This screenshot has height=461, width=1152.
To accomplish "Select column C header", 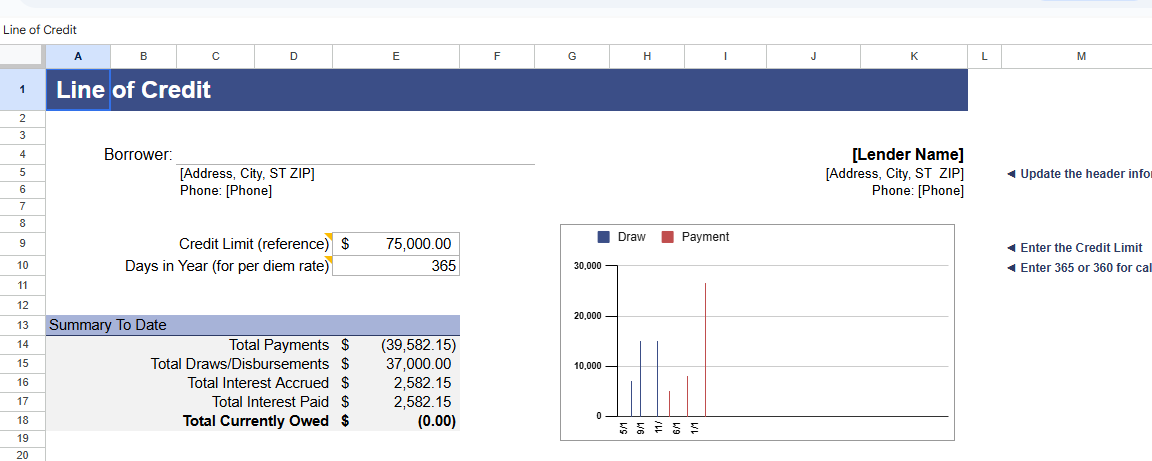I will tap(215, 56).
